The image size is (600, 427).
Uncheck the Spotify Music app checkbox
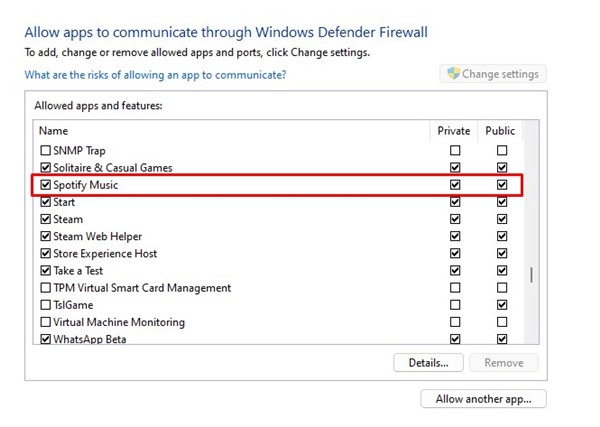point(45,185)
